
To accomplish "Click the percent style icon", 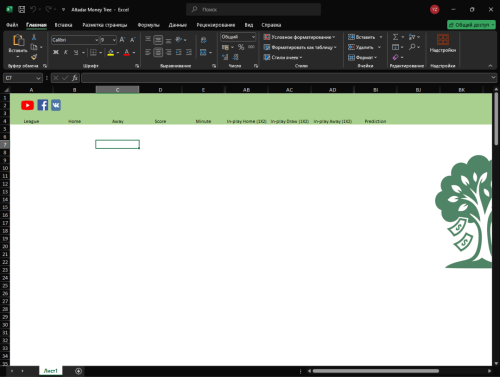I will (x=241, y=47).
